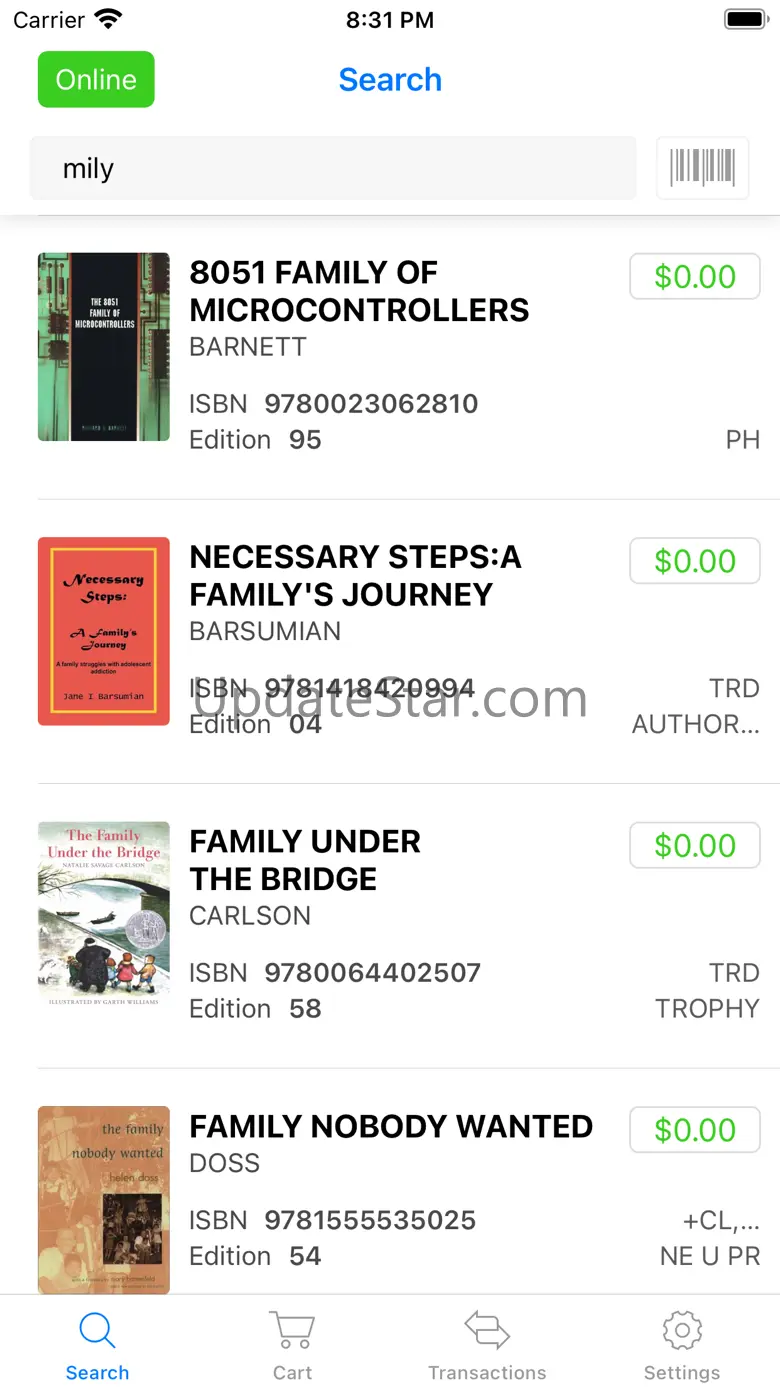
Task: Click the search field containing "mily"
Action: (x=333, y=168)
